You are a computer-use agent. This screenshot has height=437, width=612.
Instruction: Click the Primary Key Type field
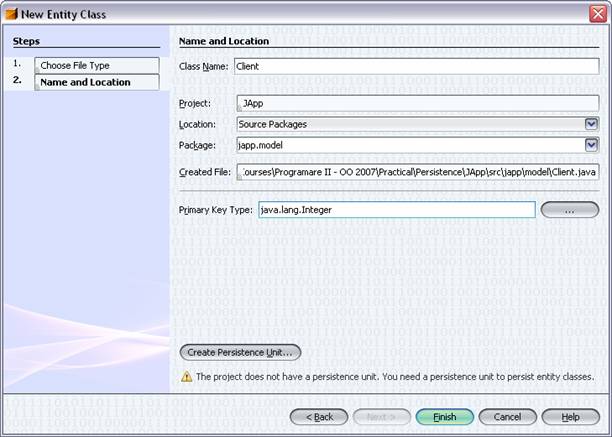[x=397, y=210]
